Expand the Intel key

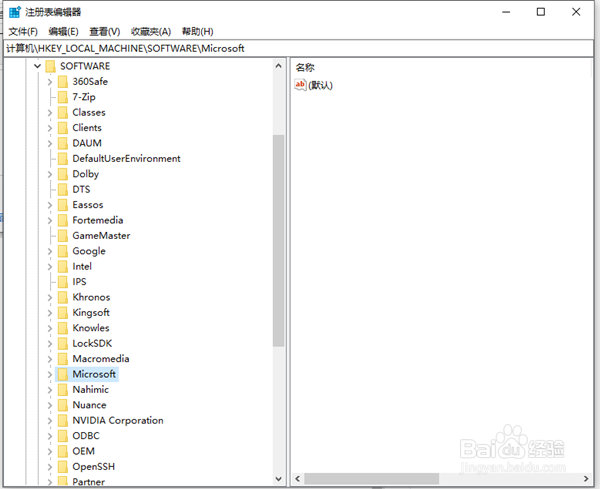[50, 267]
